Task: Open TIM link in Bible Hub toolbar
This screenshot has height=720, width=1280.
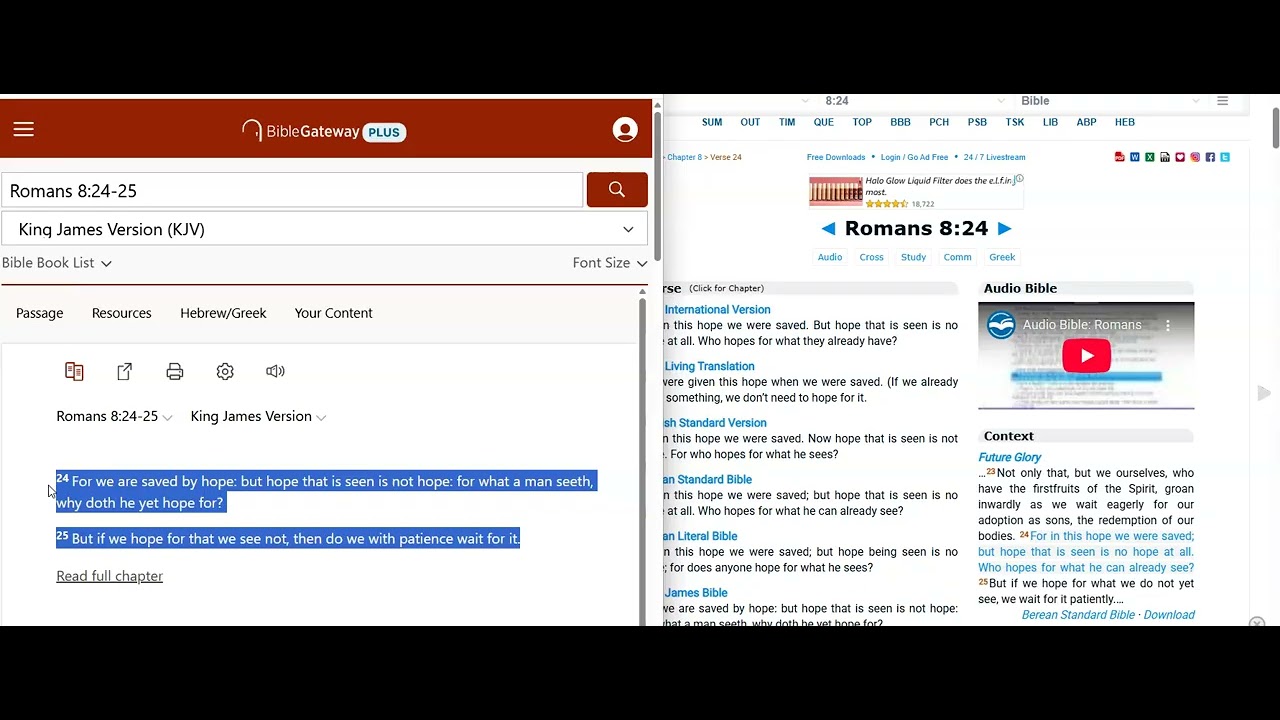Action: point(787,122)
